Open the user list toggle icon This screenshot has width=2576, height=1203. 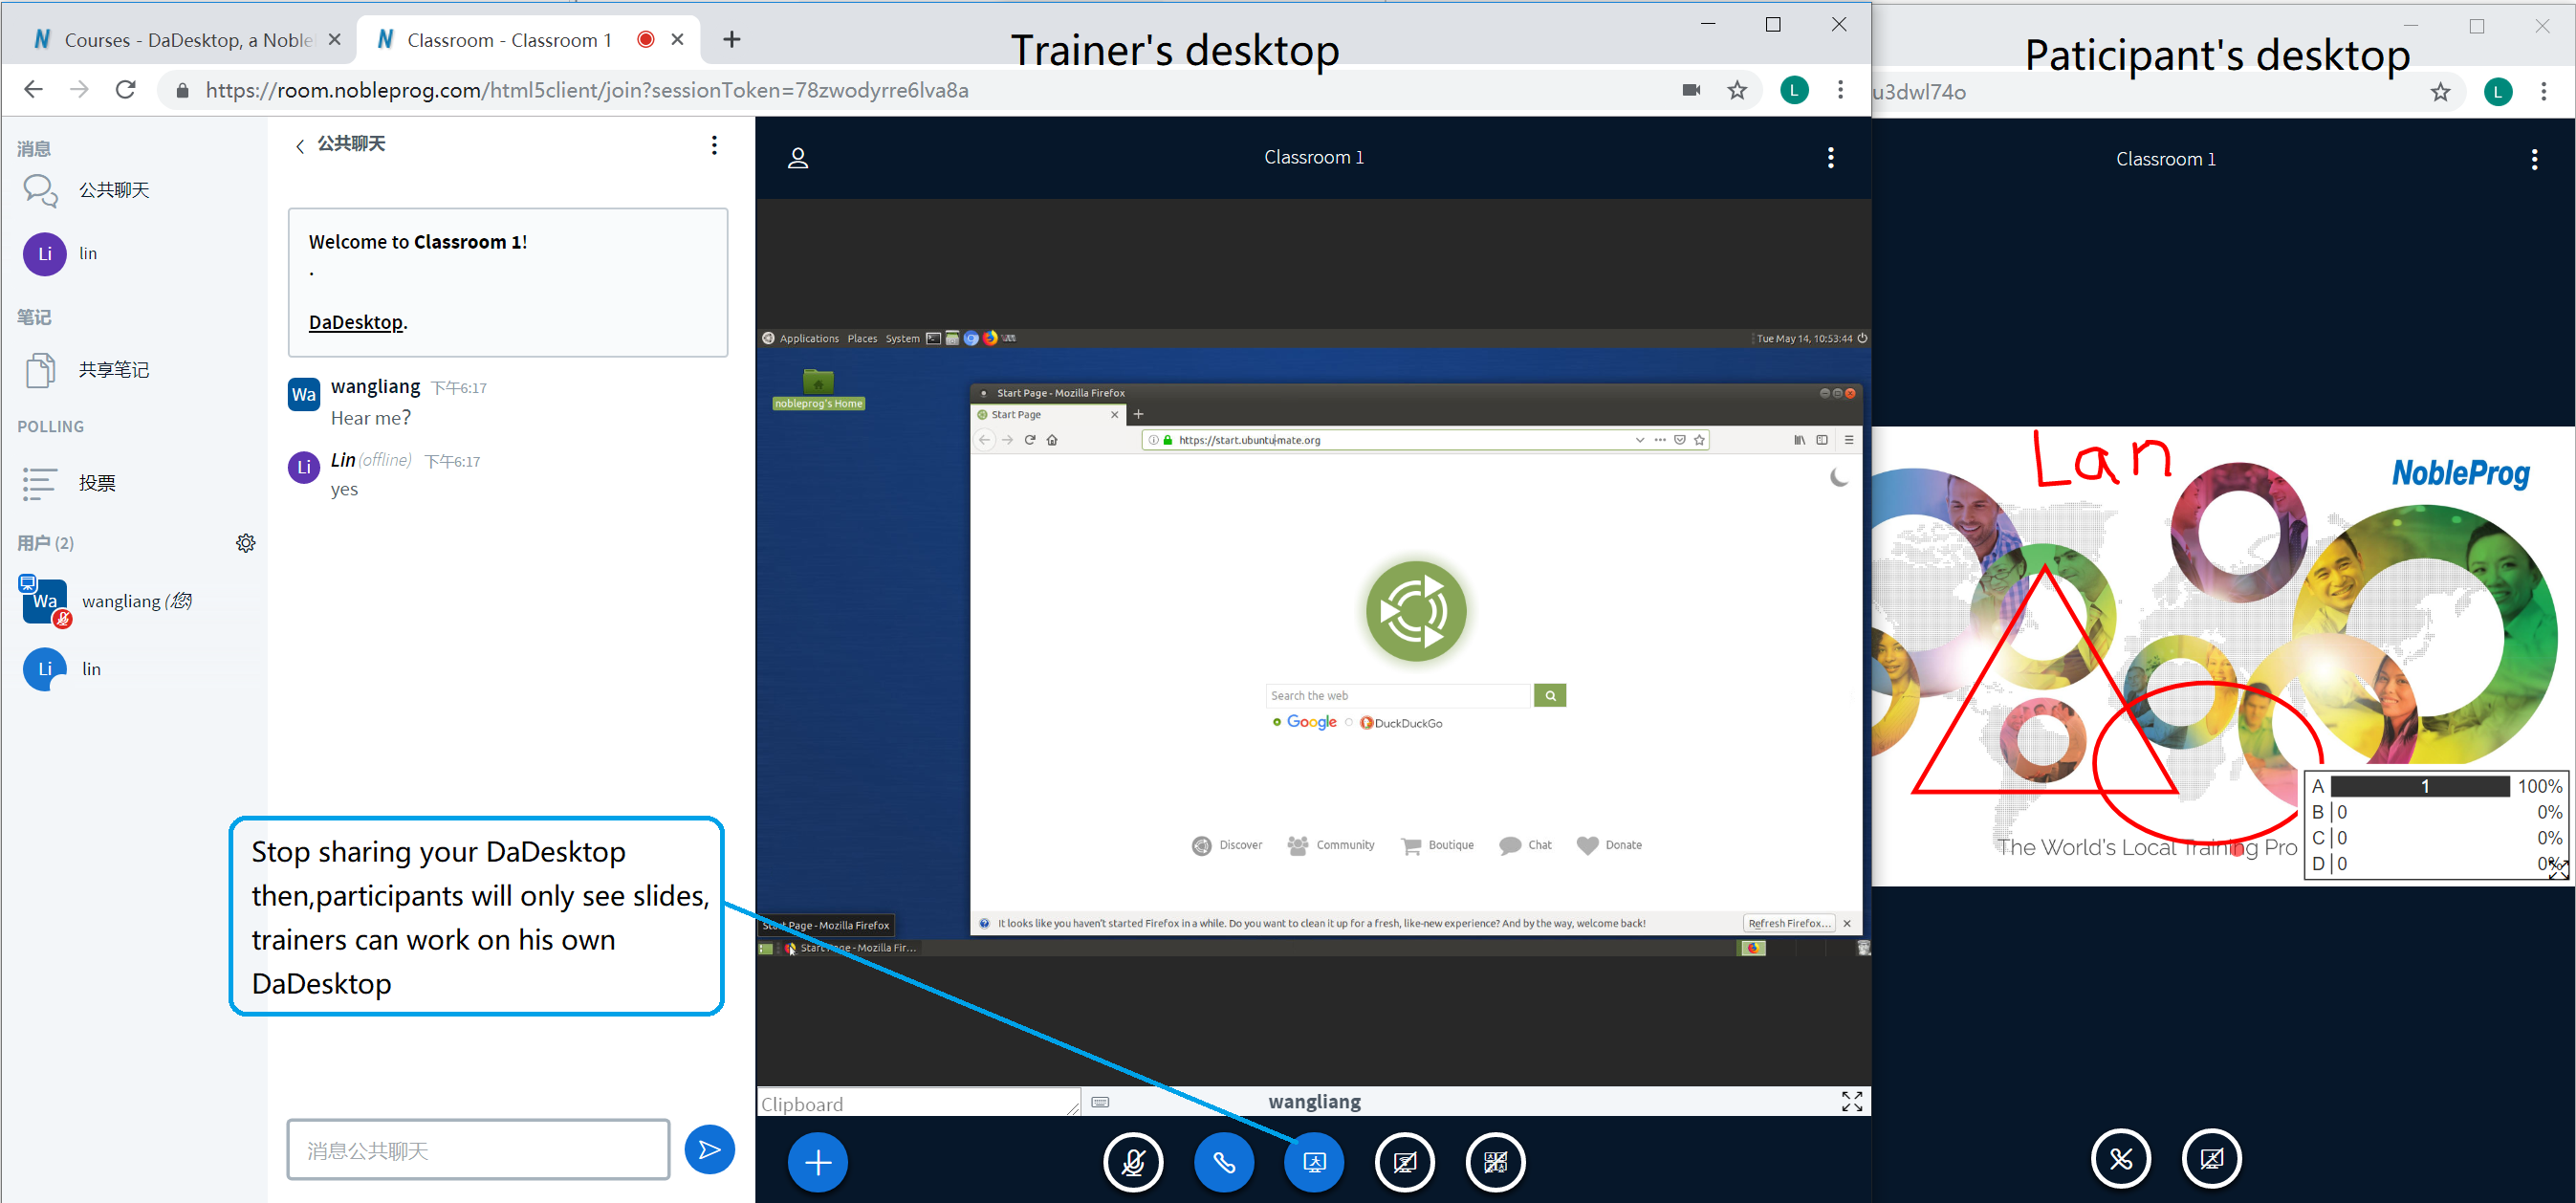coord(797,158)
